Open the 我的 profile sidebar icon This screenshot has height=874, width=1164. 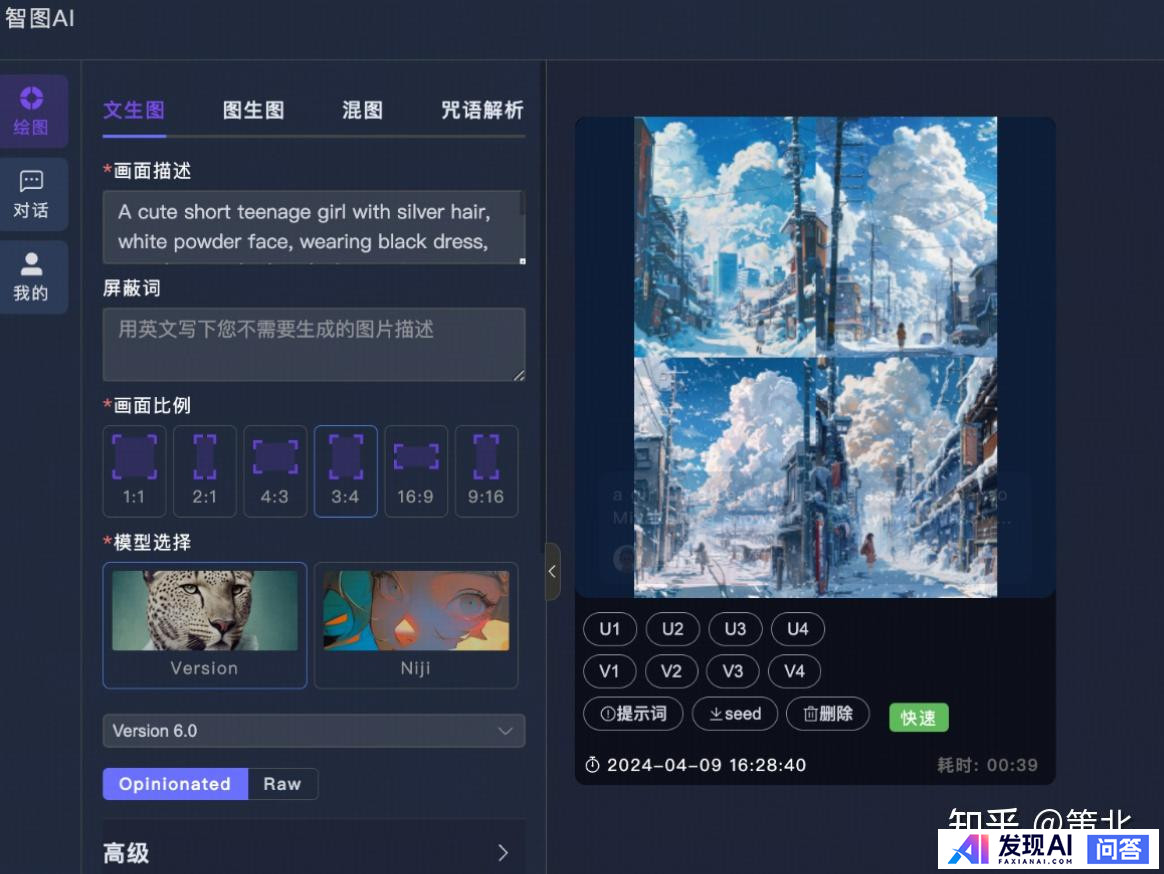[x=32, y=277]
